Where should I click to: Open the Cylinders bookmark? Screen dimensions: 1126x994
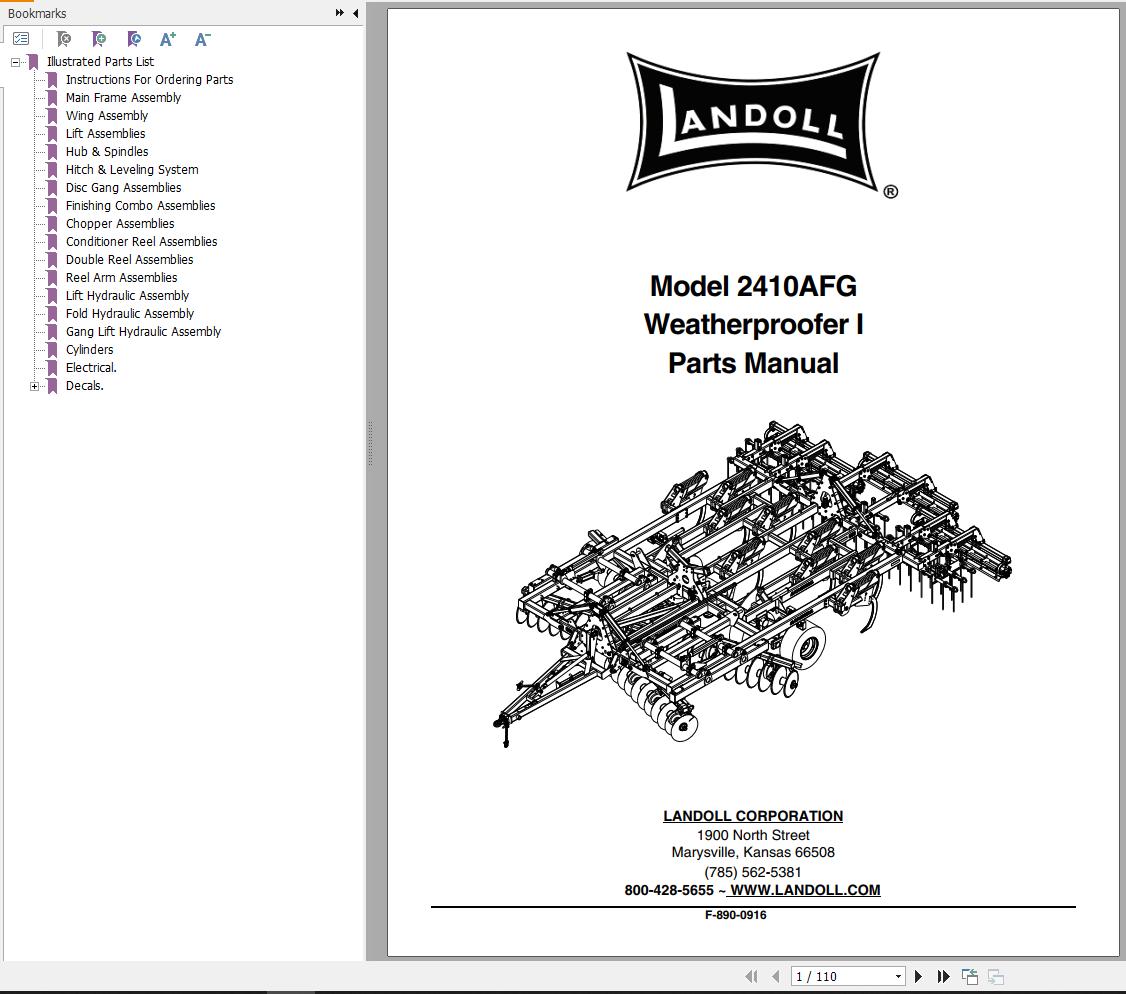[x=90, y=349]
